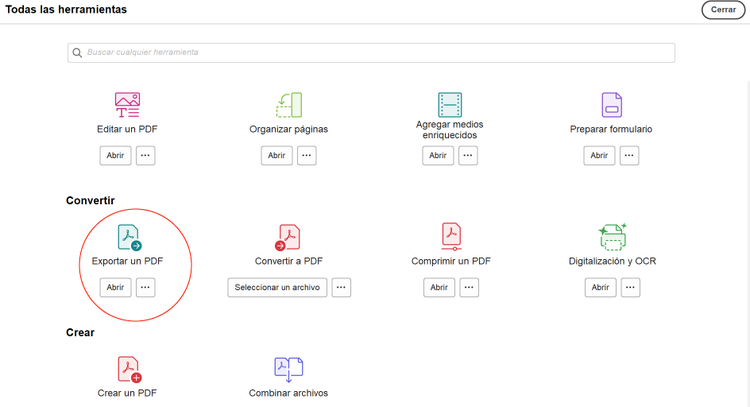Open more options for Comprimir un PDF
The height and width of the screenshot is (407, 750).
coord(469,287)
